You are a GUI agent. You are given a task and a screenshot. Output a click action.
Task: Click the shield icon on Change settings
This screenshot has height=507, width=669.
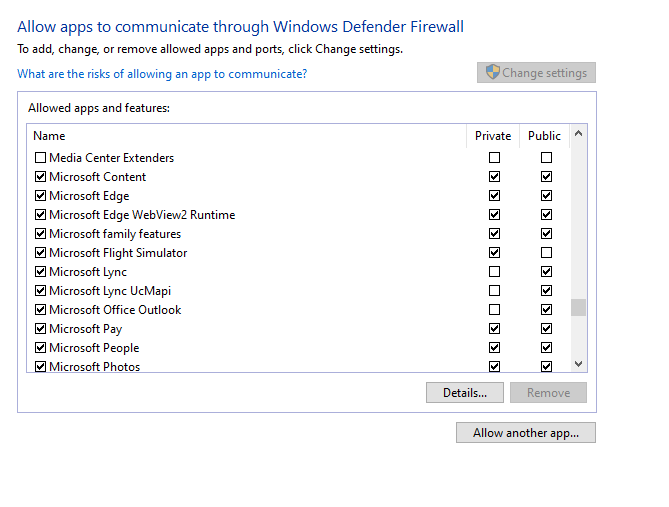point(492,72)
